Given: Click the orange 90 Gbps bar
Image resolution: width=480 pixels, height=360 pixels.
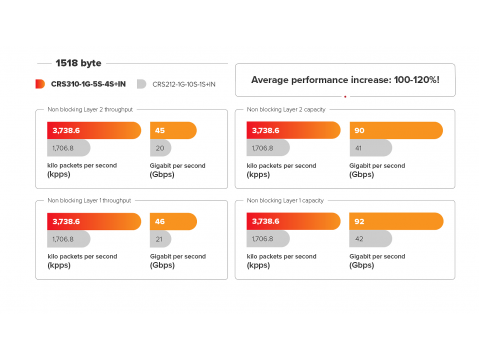Looking at the screenshot, I should pyautogui.click(x=396, y=130).
